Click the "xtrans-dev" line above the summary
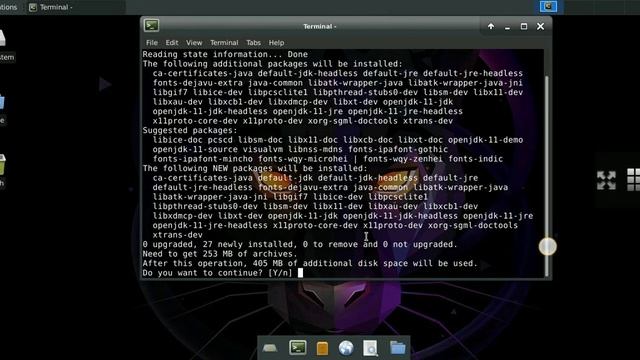Viewport: 640px width, 360px height. point(178,235)
